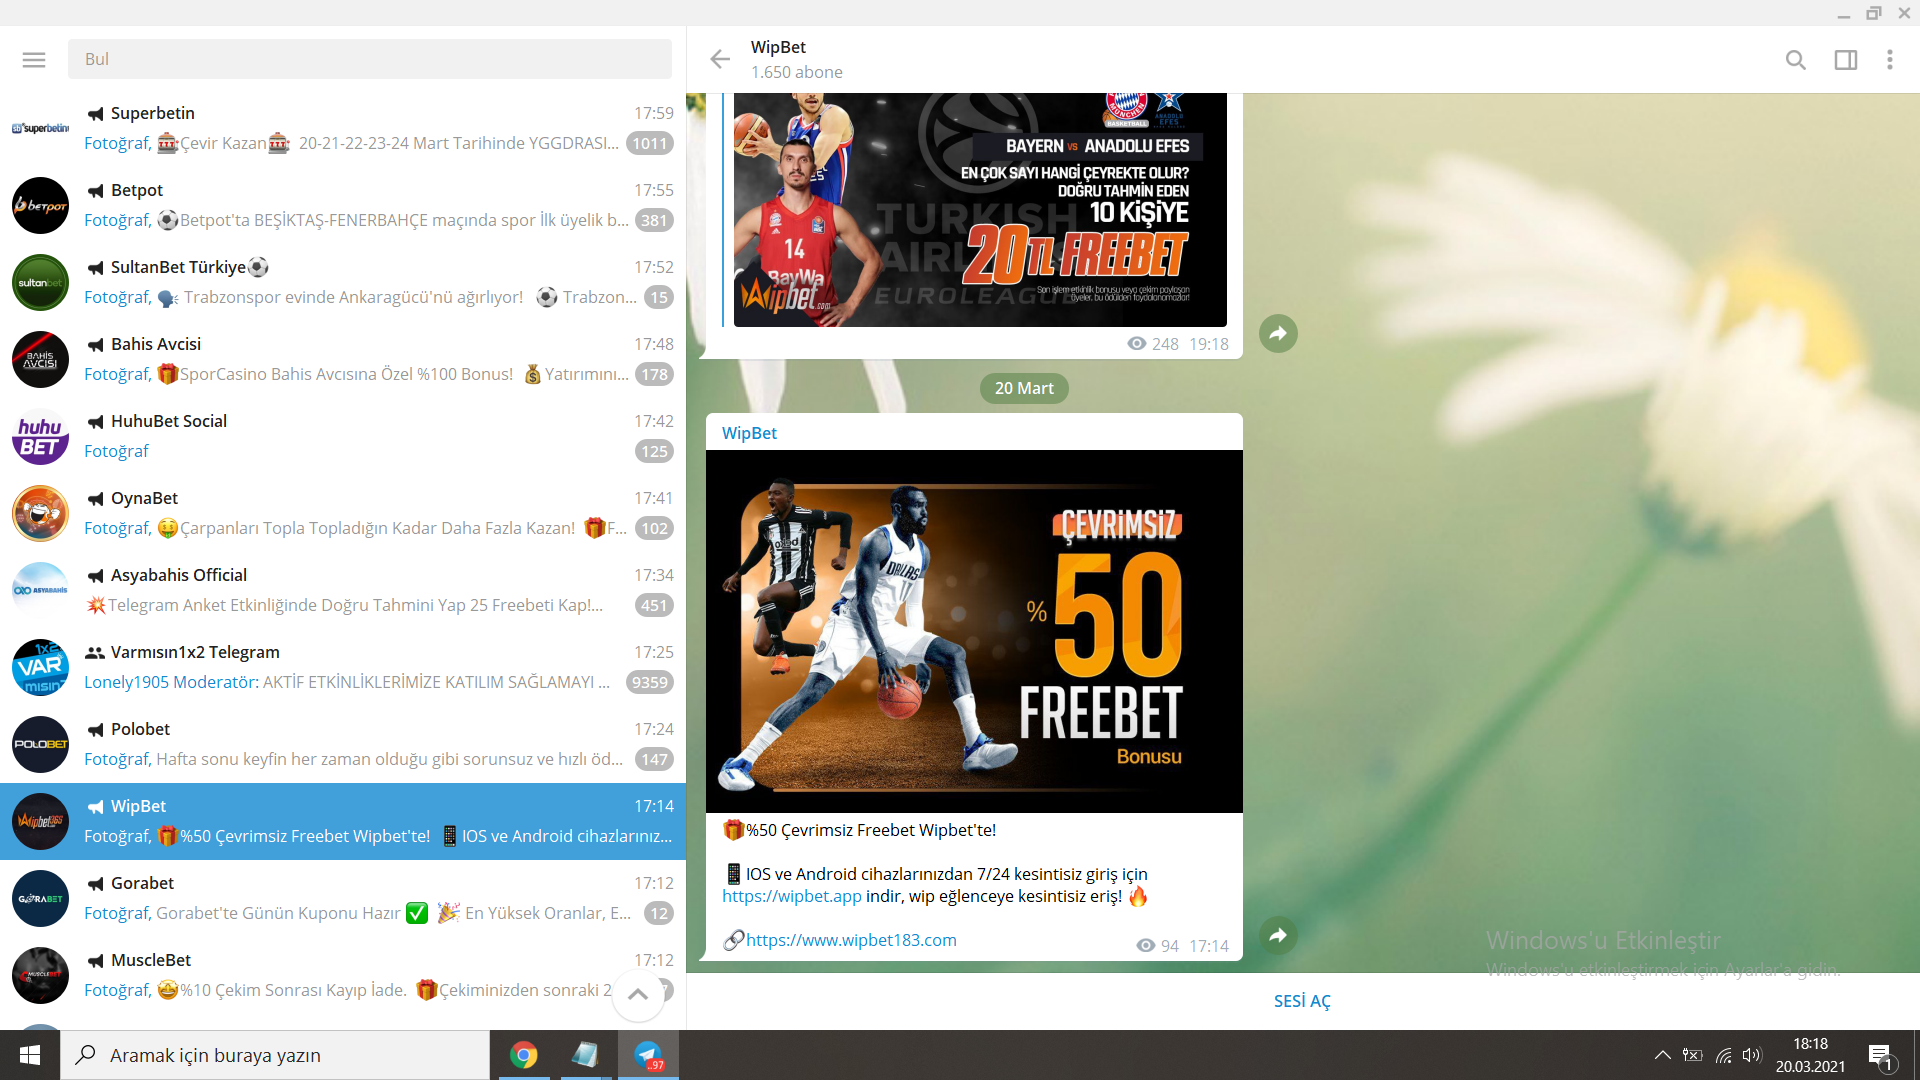Click the MuscleBet avatar
Viewport: 1920px width, 1080px height.
click(40, 975)
